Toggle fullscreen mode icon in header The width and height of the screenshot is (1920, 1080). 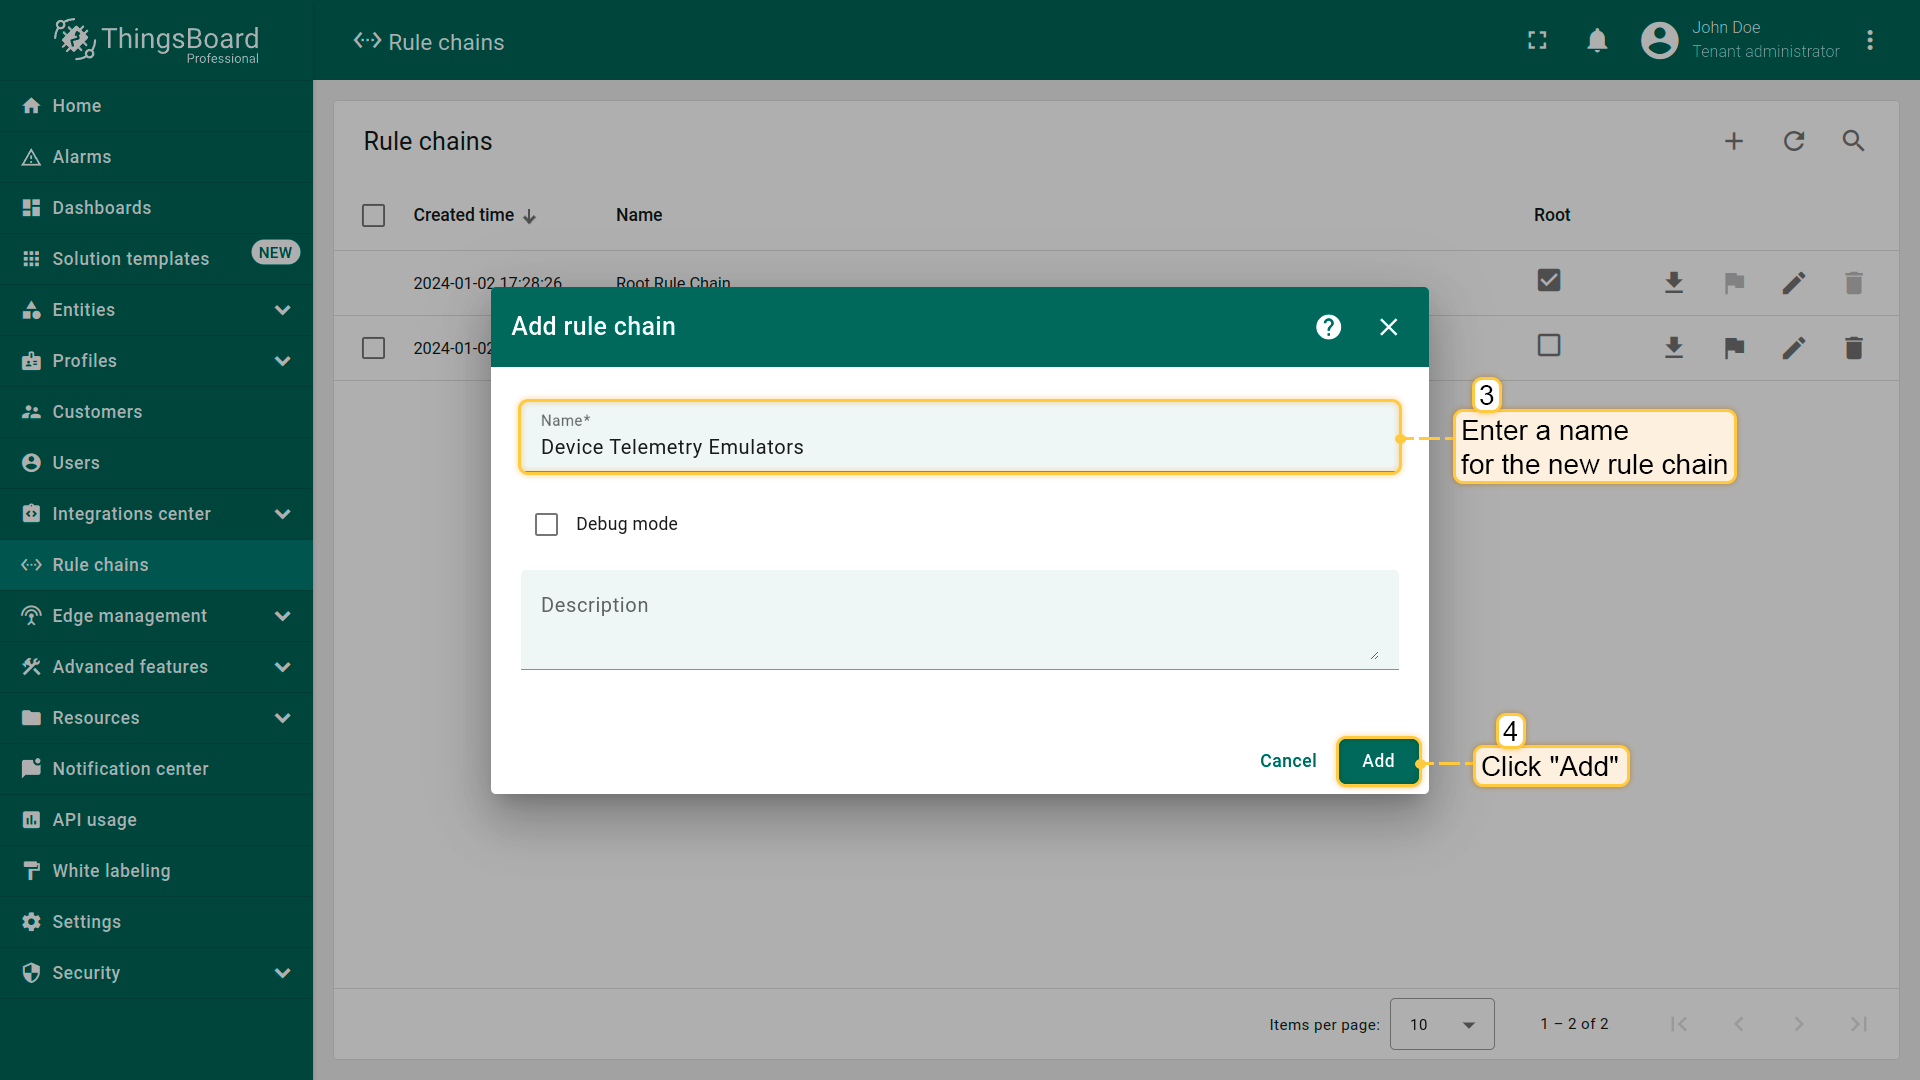click(1537, 40)
